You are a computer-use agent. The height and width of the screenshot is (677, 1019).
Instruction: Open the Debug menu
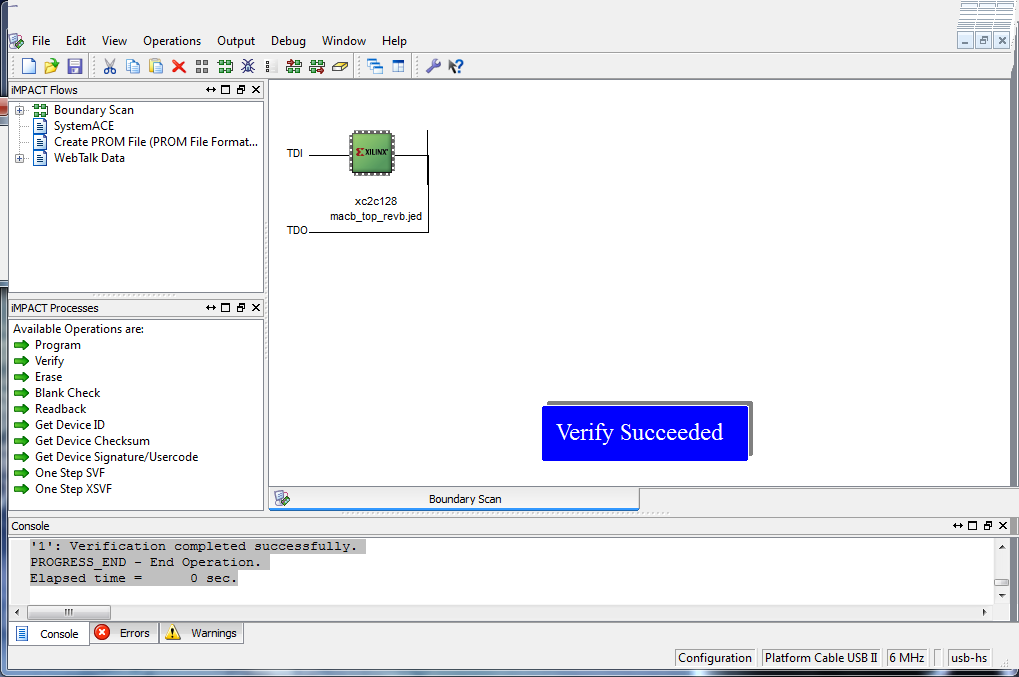(289, 41)
